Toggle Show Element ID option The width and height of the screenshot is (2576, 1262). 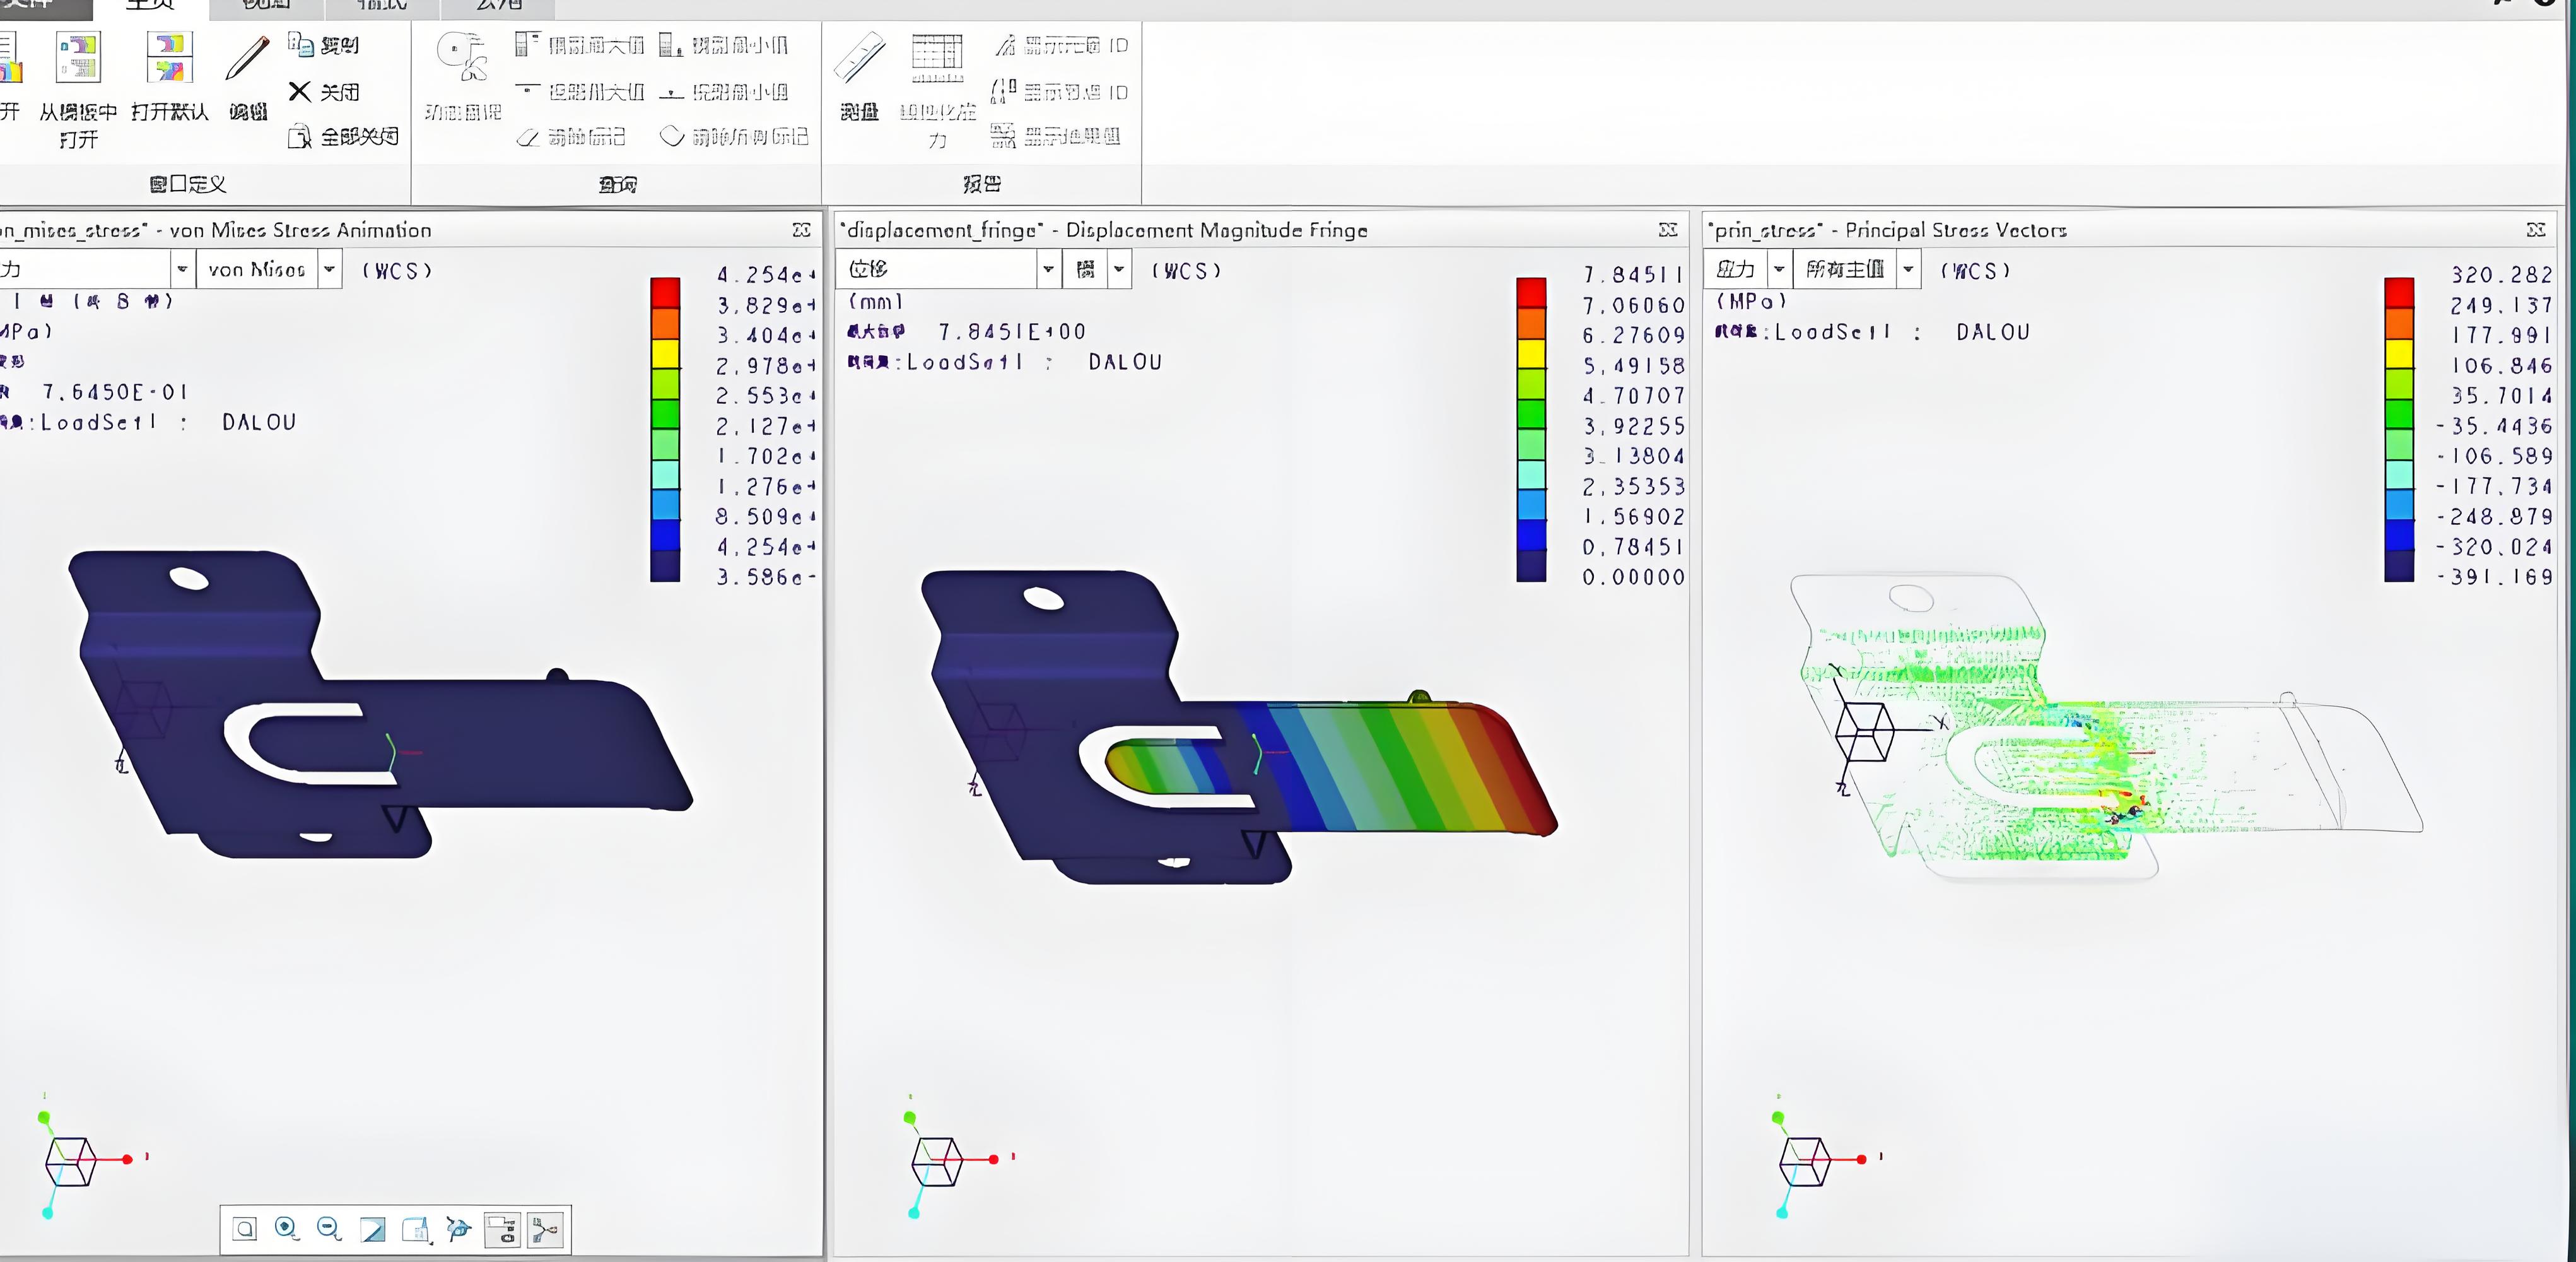(1061, 45)
